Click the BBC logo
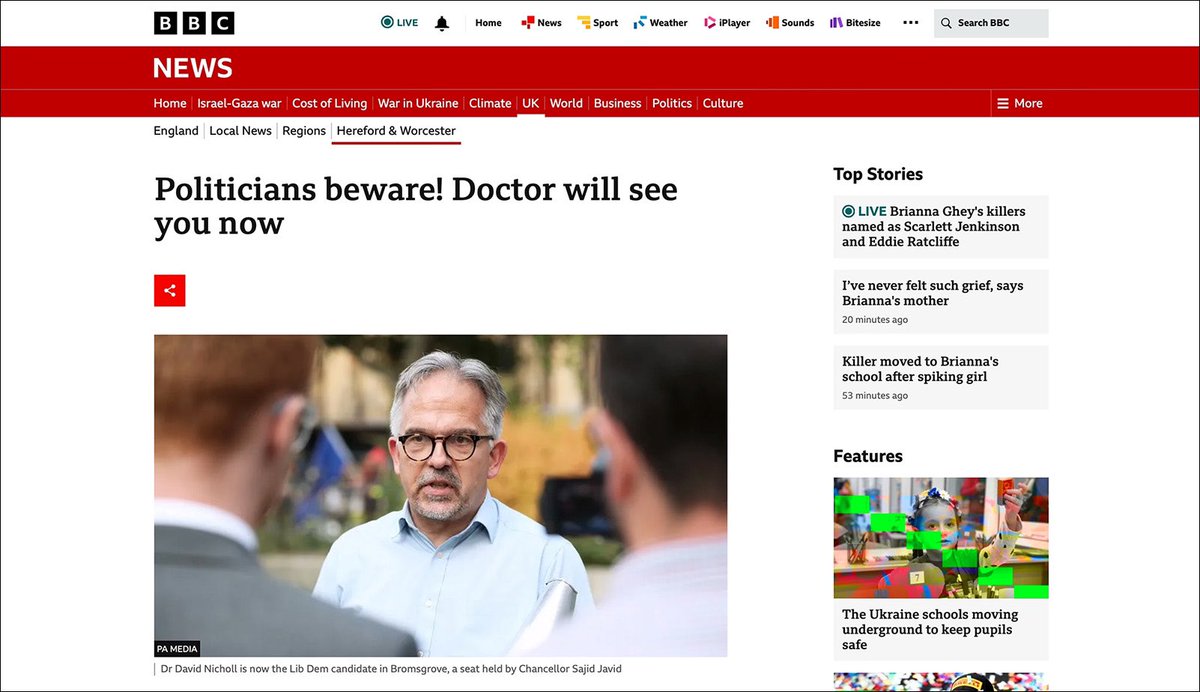This screenshot has height=692, width=1200. [194, 23]
